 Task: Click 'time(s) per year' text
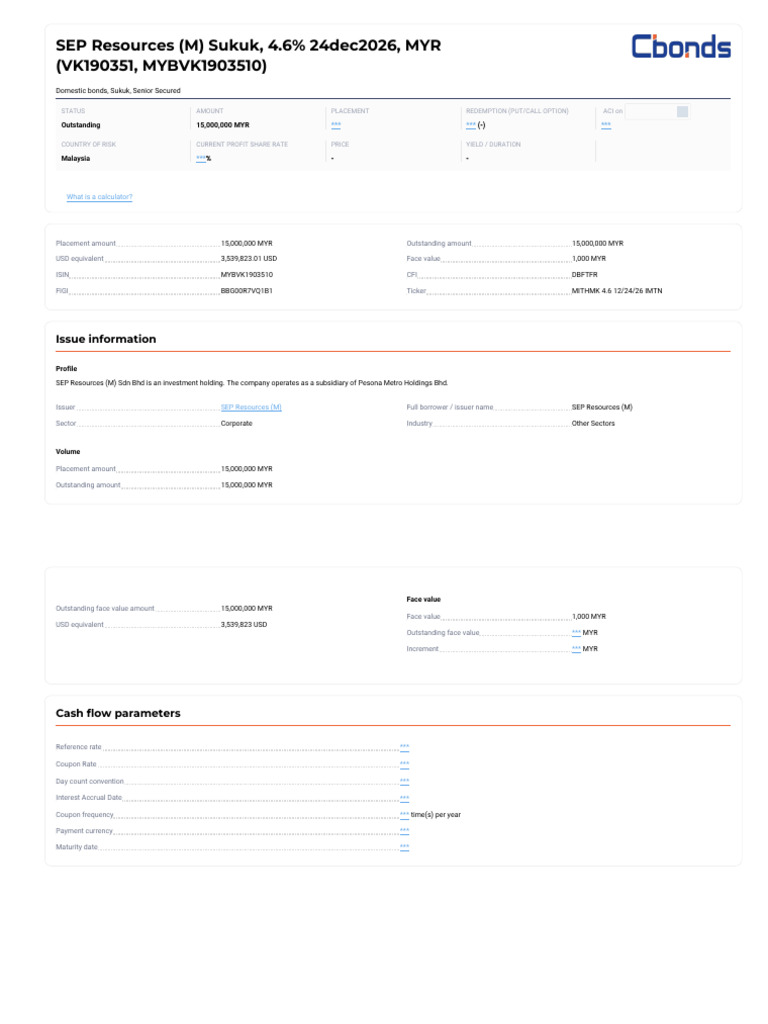[436, 814]
